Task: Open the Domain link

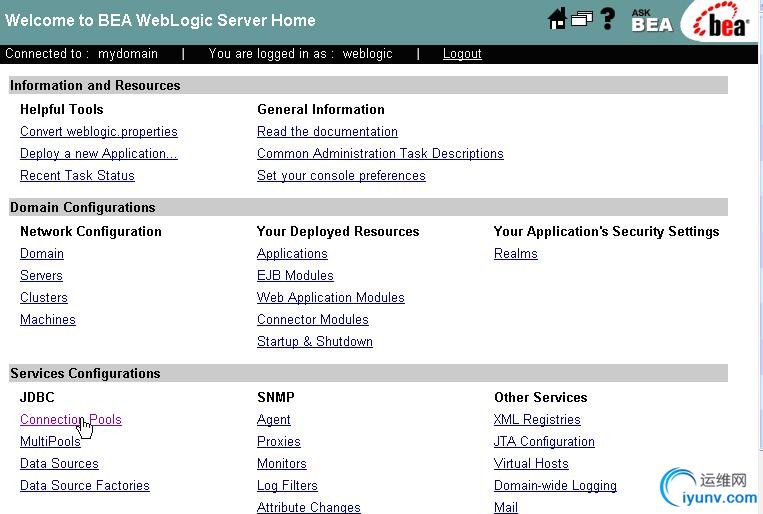Action: tap(42, 254)
